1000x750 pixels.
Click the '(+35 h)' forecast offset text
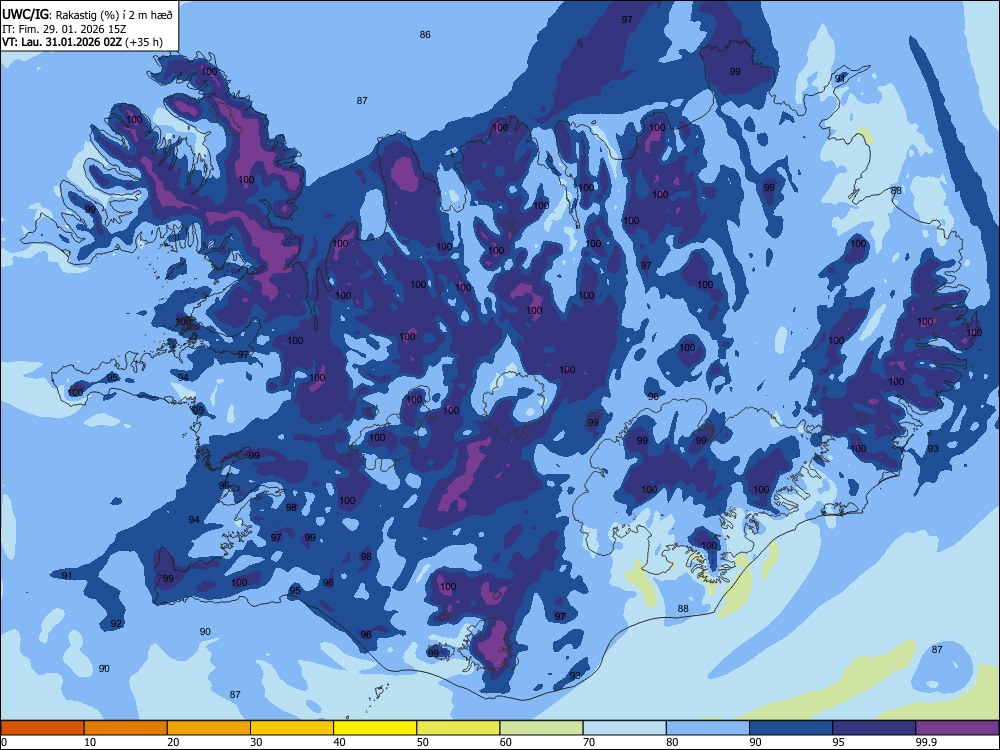[x=144, y=42]
